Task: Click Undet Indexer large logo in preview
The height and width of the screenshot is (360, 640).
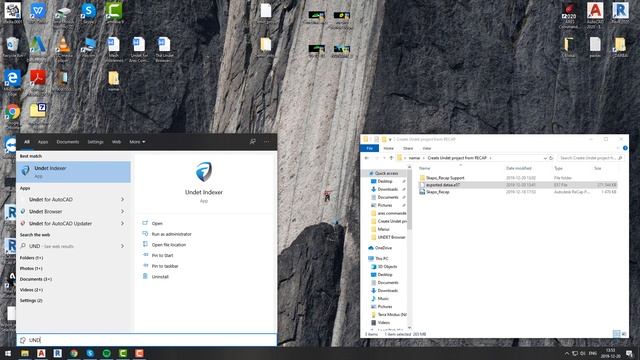Action: coord(204,172)
